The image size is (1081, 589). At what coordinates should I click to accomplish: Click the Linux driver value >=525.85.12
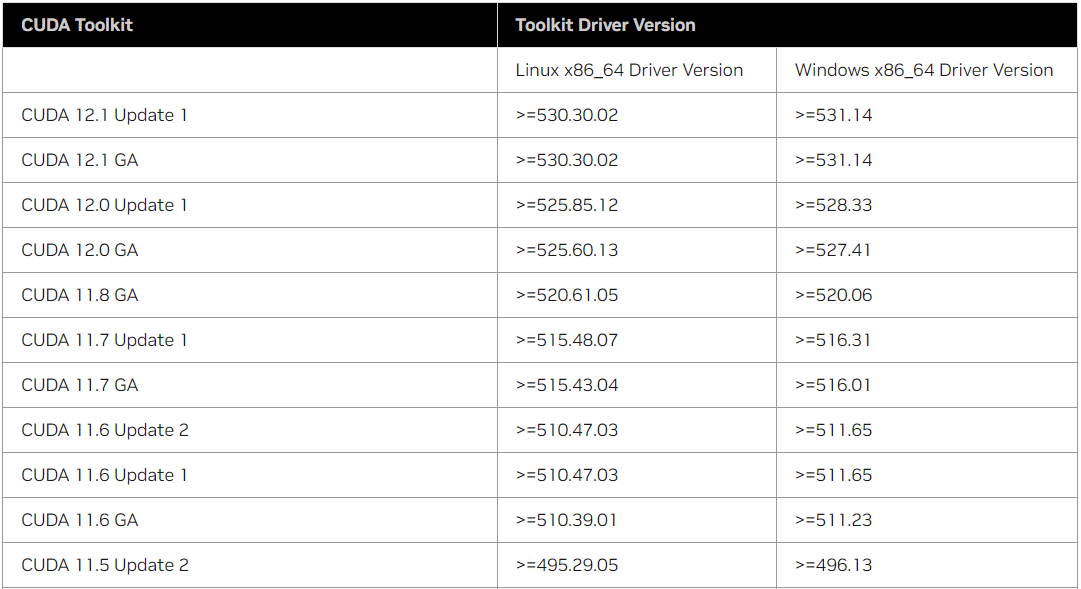(567, 205)
